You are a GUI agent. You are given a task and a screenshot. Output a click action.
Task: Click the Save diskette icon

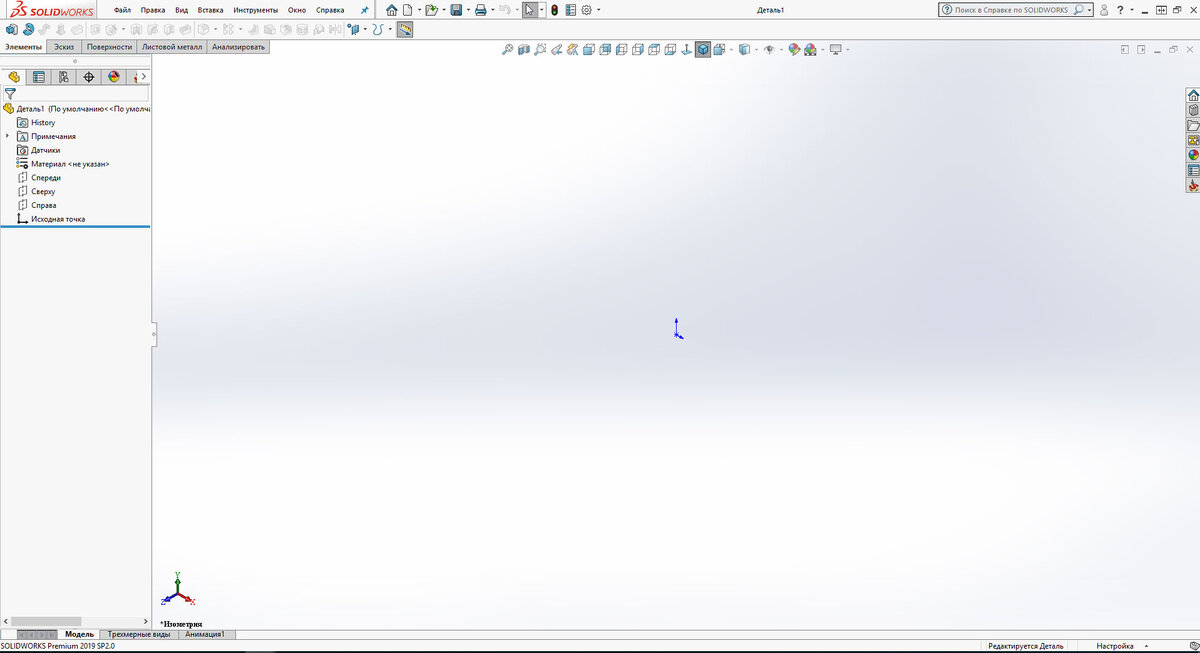click(456, 10)
